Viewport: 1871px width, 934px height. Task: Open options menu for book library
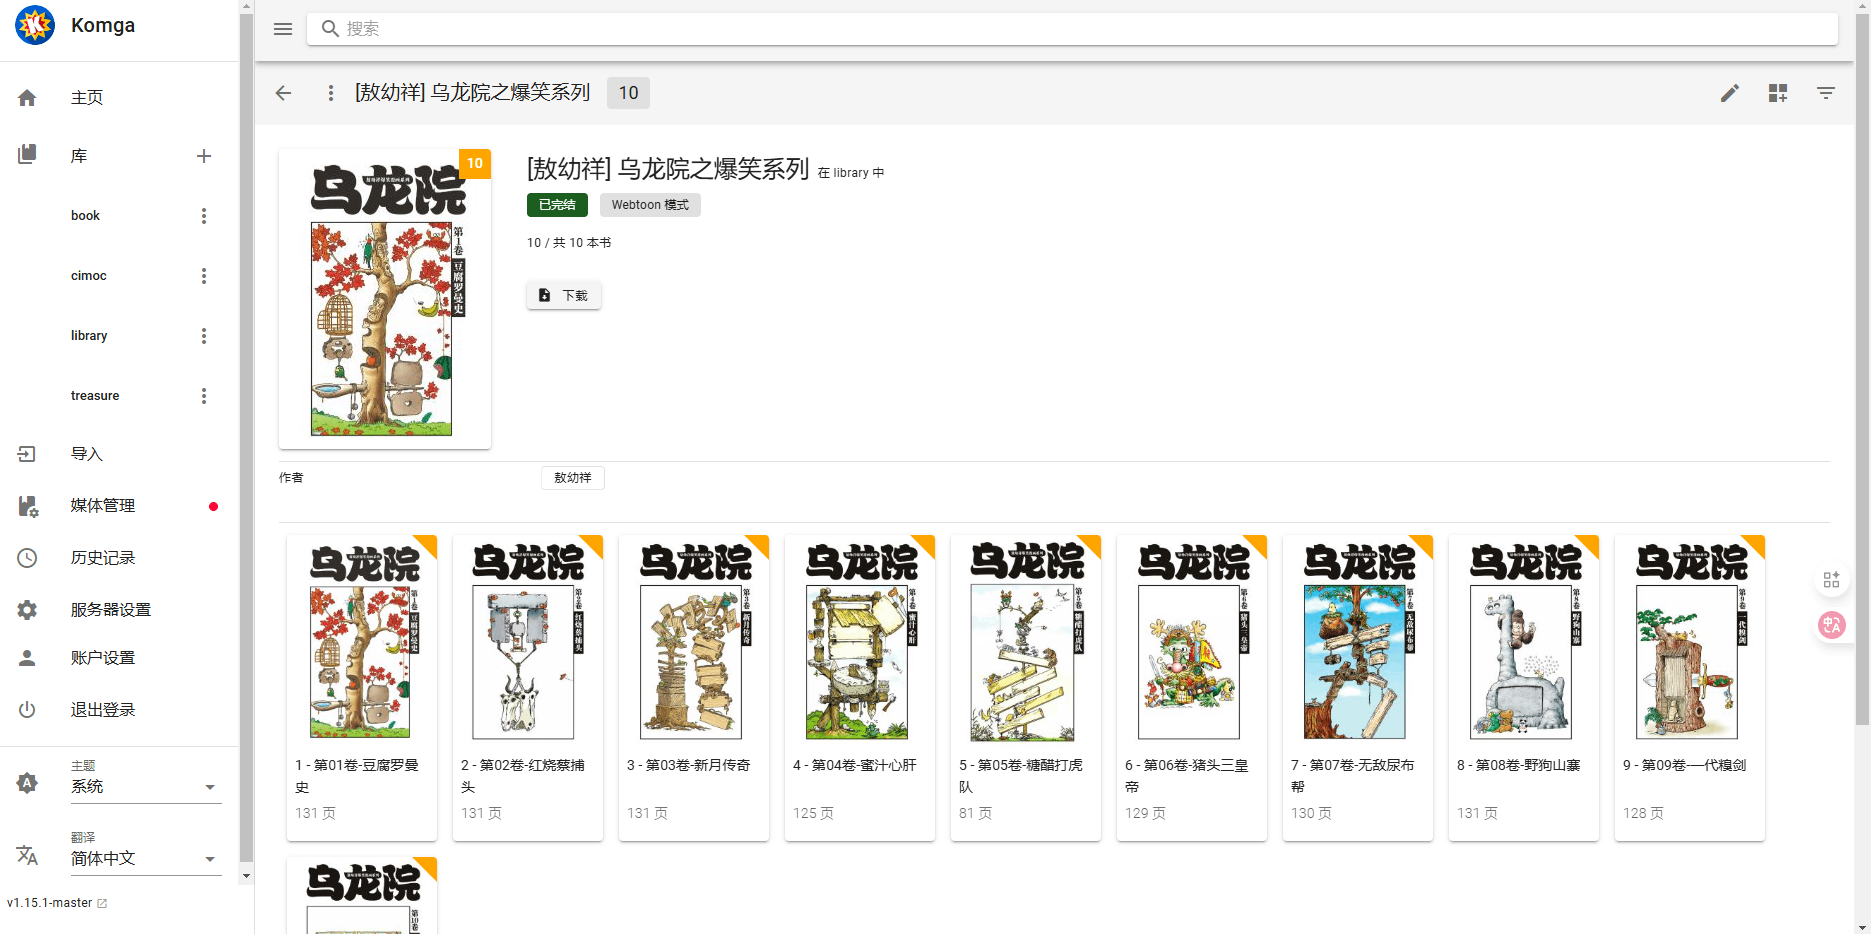(204, 216)
